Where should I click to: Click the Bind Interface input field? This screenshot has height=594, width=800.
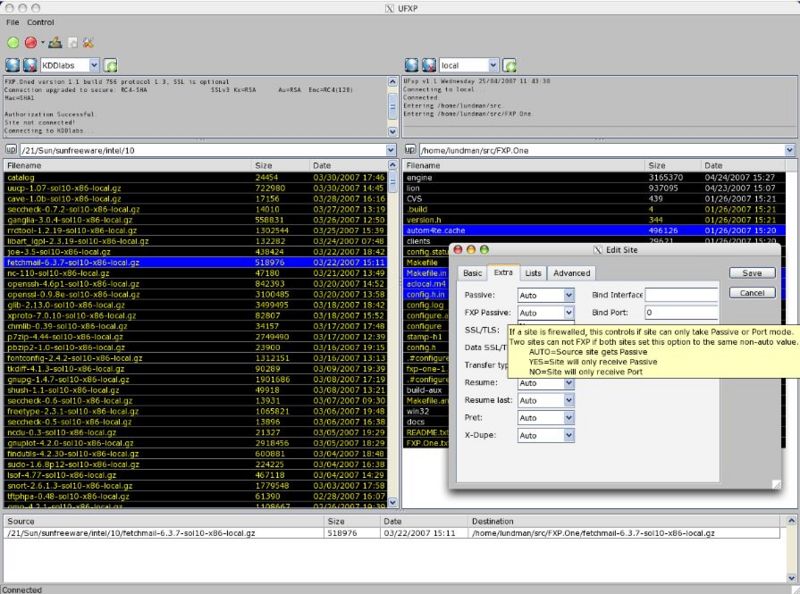(x=681, y=295)
